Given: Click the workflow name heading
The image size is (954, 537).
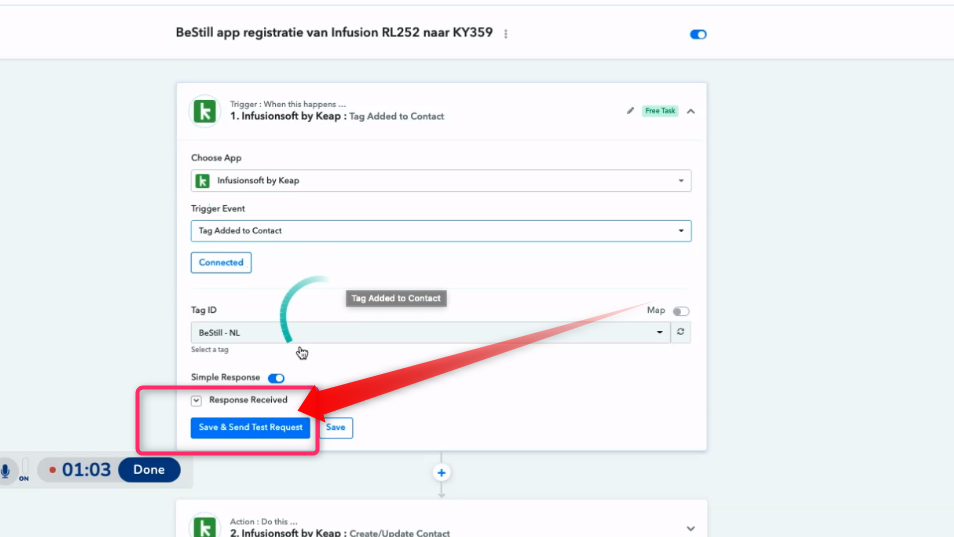Looking at the screenshot, I should coord(334,33).
